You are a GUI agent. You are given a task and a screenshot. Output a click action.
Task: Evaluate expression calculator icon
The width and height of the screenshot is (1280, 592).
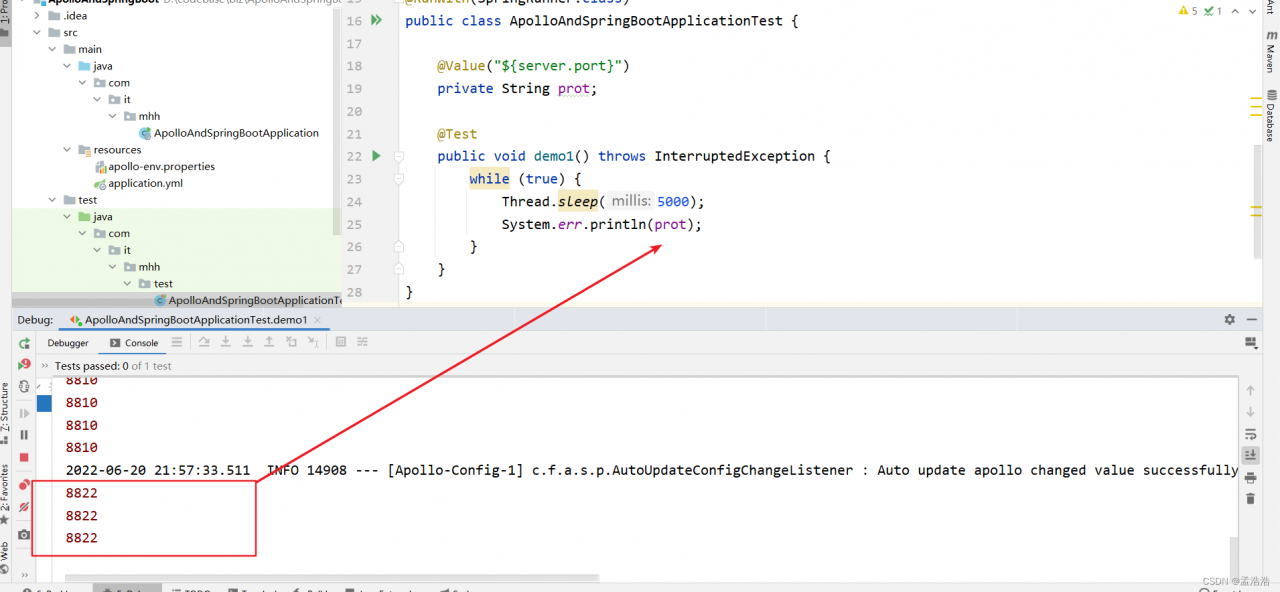tap(341, 342)
